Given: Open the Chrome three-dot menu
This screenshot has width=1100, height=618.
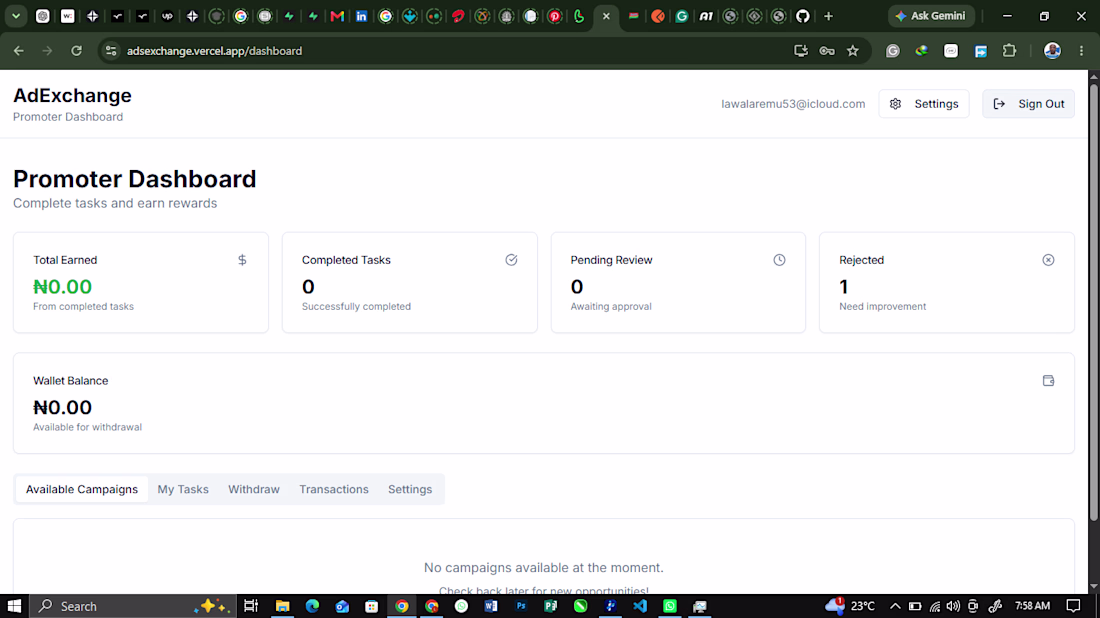Looking at the screenshot, I should coord(1082,51).
